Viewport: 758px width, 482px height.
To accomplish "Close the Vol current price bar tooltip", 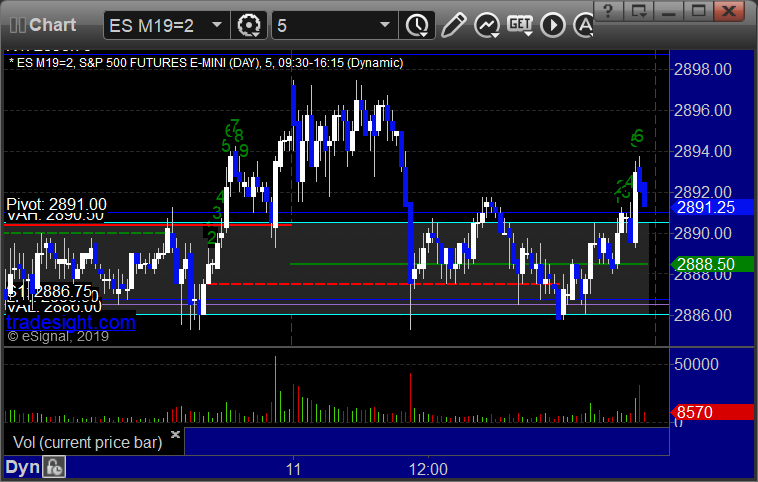I will (175, 436).
